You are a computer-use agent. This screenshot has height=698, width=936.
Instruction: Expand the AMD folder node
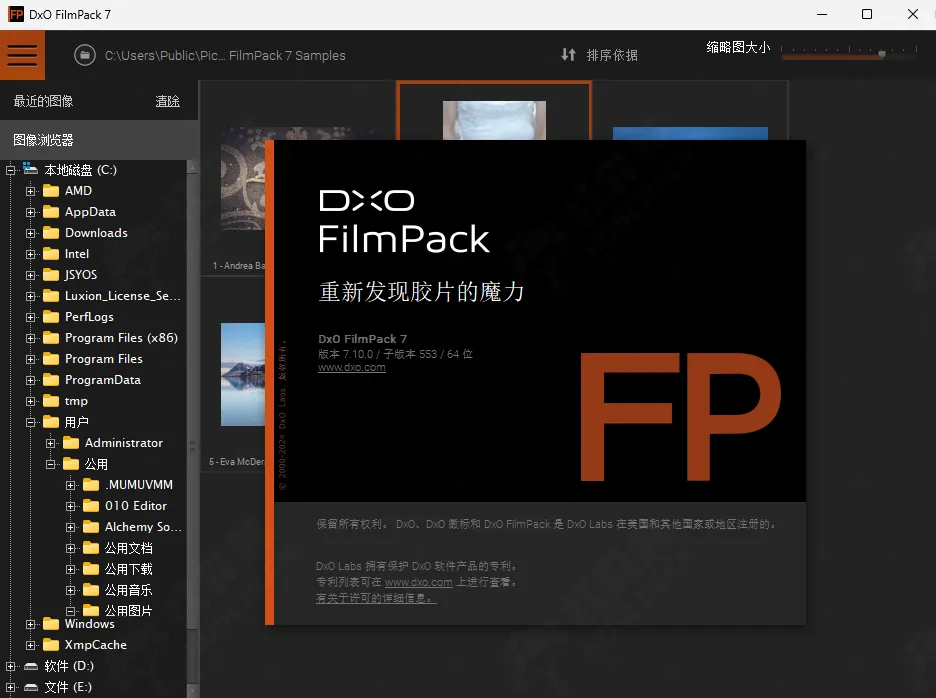[30, 192]
